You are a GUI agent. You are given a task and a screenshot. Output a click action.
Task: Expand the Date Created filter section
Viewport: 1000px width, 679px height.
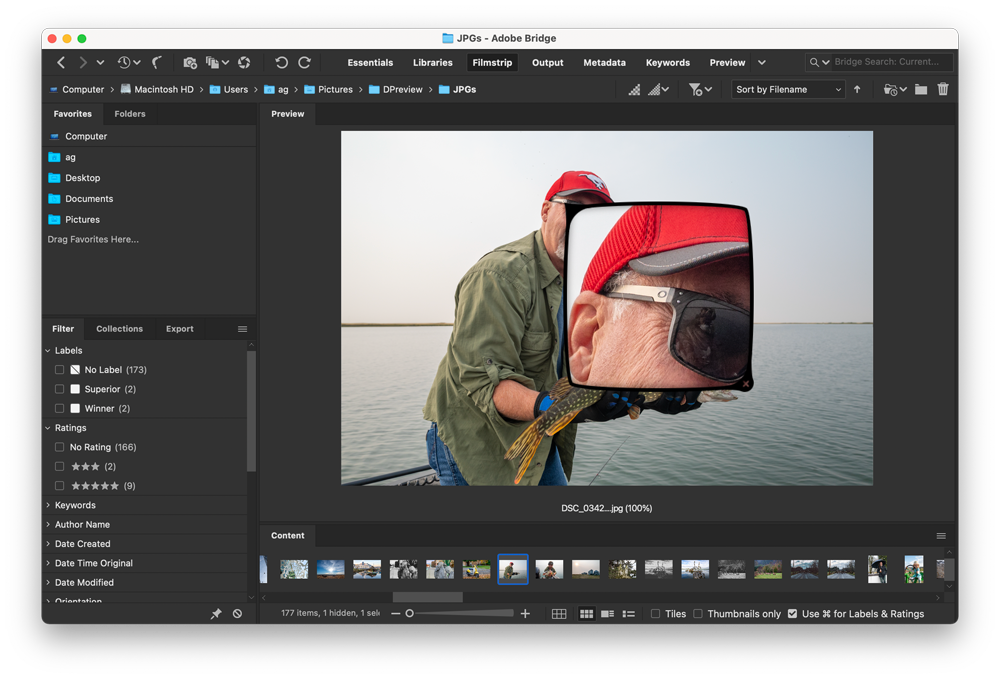(48, 544)
